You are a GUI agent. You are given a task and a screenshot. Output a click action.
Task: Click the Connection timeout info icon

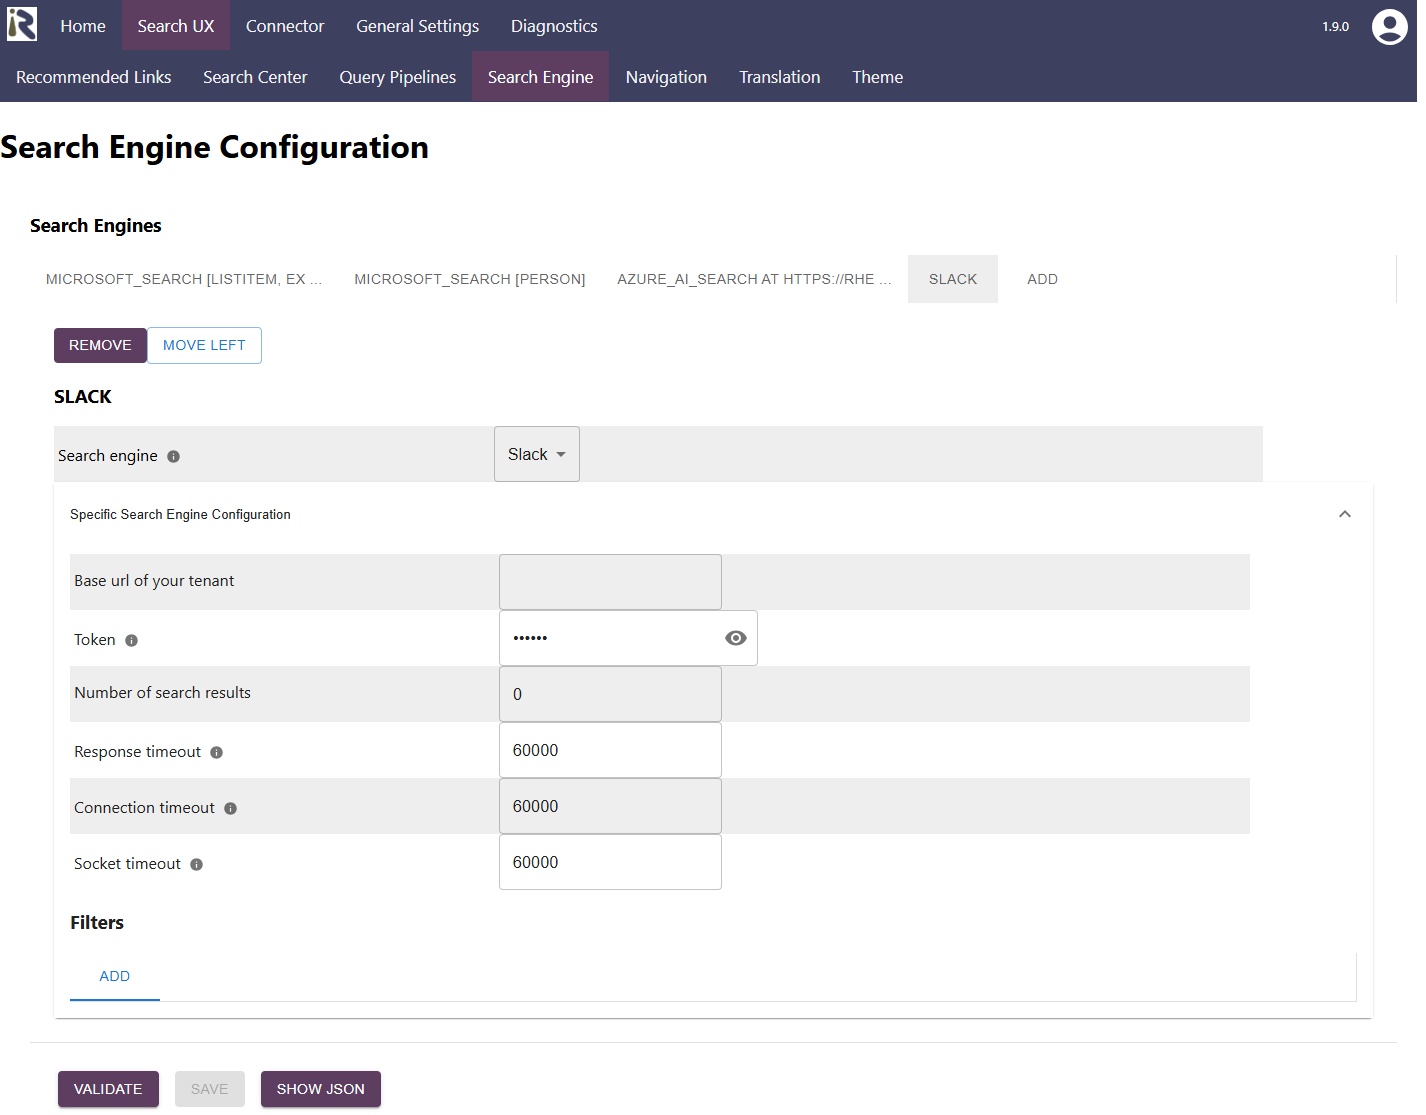point(231,809)
